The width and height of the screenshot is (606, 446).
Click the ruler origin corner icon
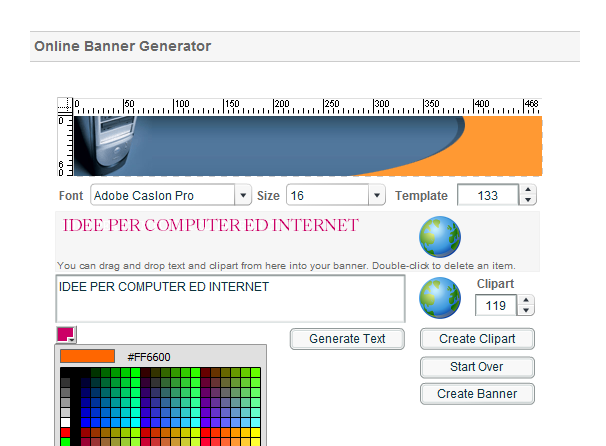pyautogui.click(x=65, y=105)
